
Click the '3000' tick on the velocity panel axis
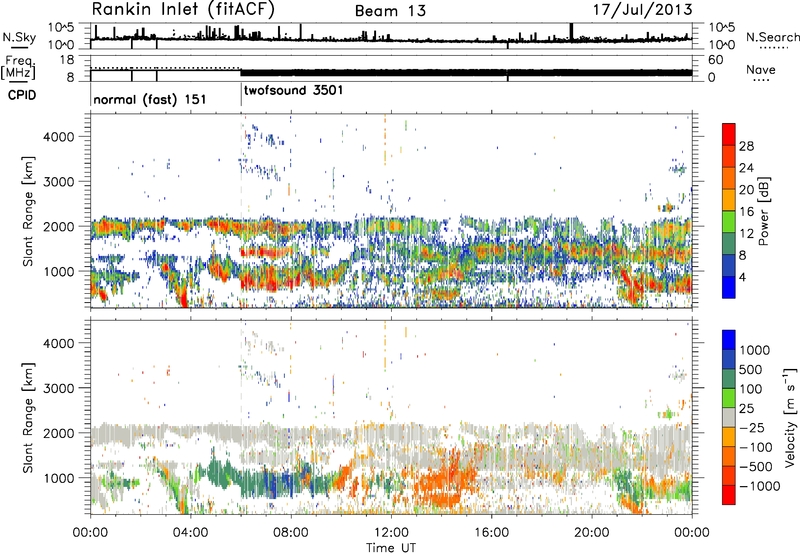tap(58, 388)
